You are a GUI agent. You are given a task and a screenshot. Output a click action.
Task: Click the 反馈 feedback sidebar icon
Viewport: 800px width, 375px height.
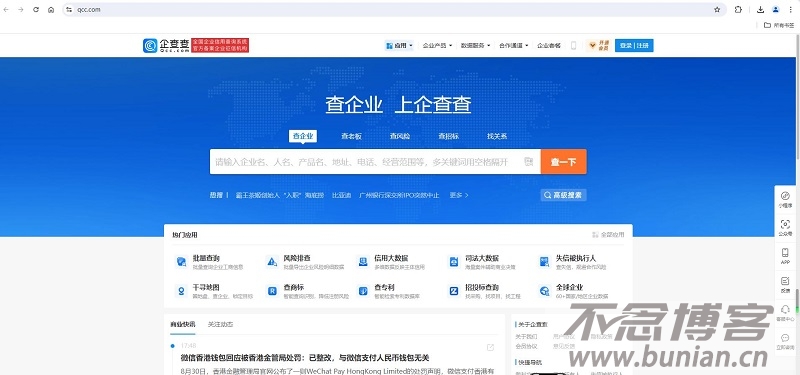[x=785, y=284]
